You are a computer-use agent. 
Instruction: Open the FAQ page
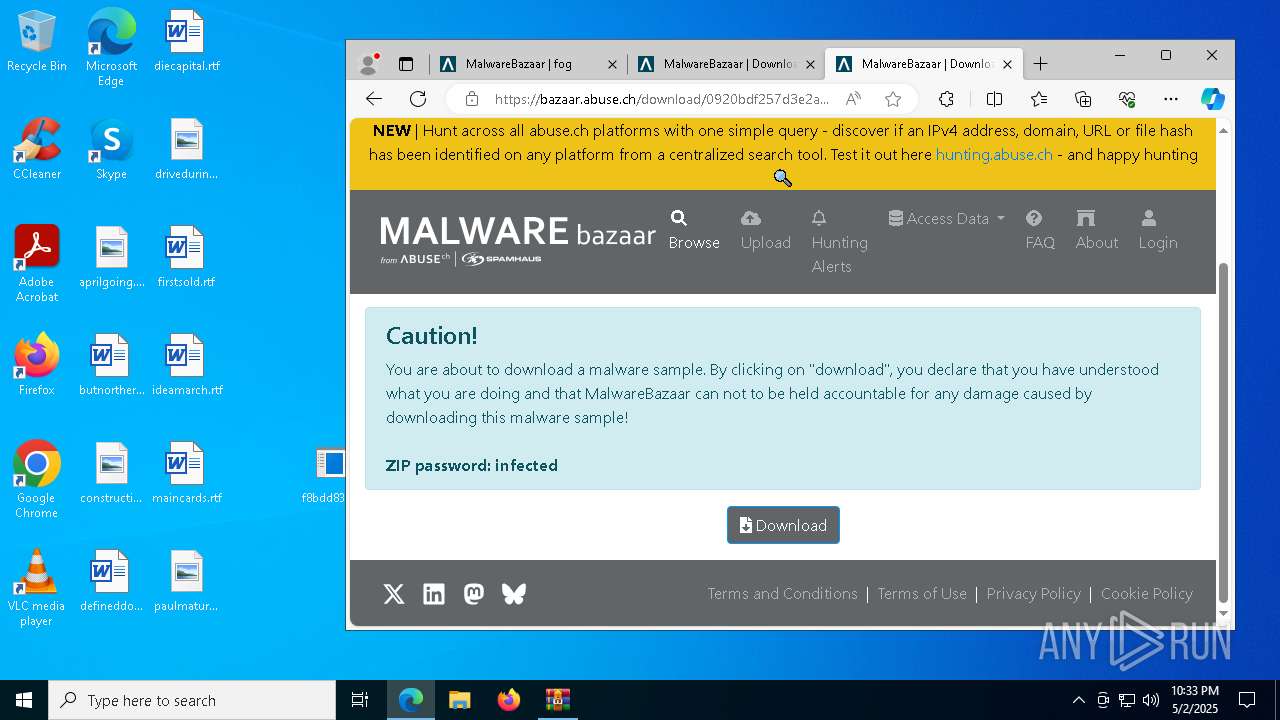[1040, 230]
